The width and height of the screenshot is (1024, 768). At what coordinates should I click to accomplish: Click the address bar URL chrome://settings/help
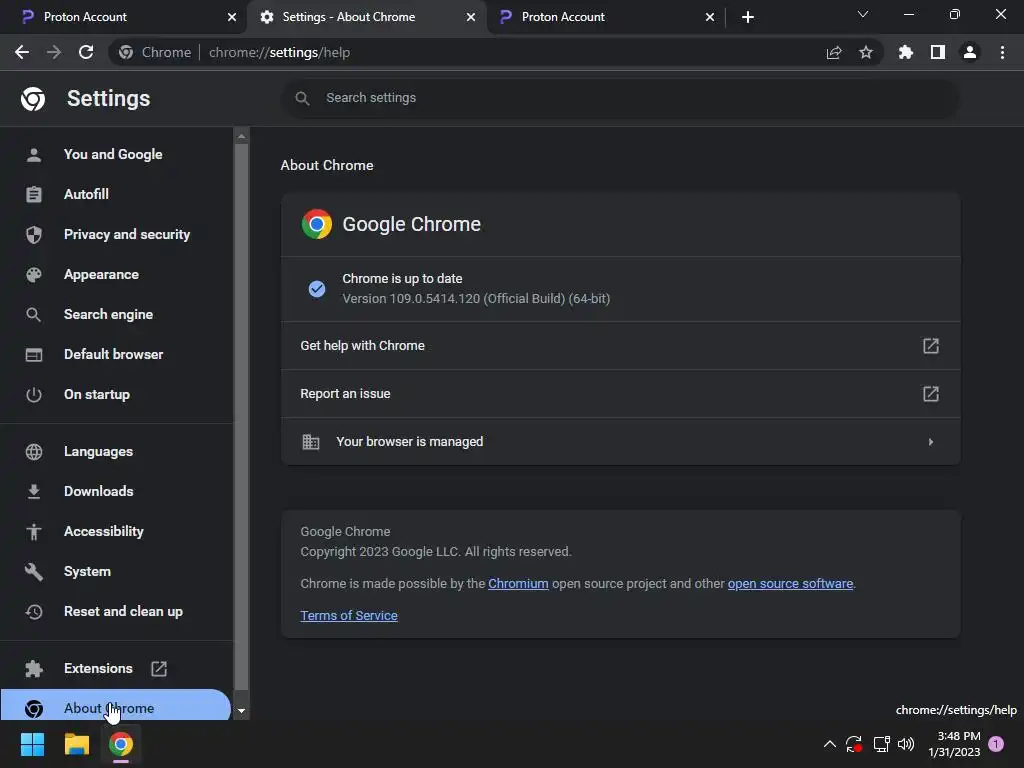point(279,52)
